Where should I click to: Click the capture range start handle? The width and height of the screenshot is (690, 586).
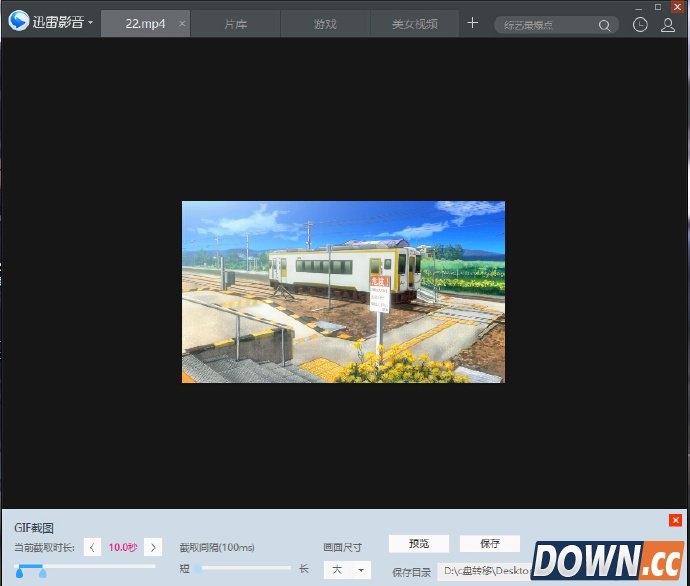pos(19,572)
